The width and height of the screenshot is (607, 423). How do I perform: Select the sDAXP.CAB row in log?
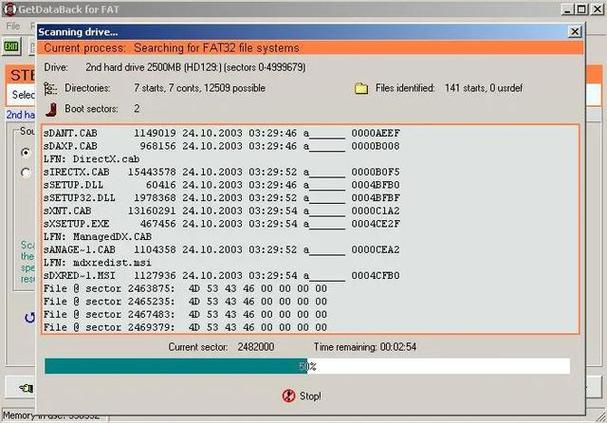click(221, 146)
